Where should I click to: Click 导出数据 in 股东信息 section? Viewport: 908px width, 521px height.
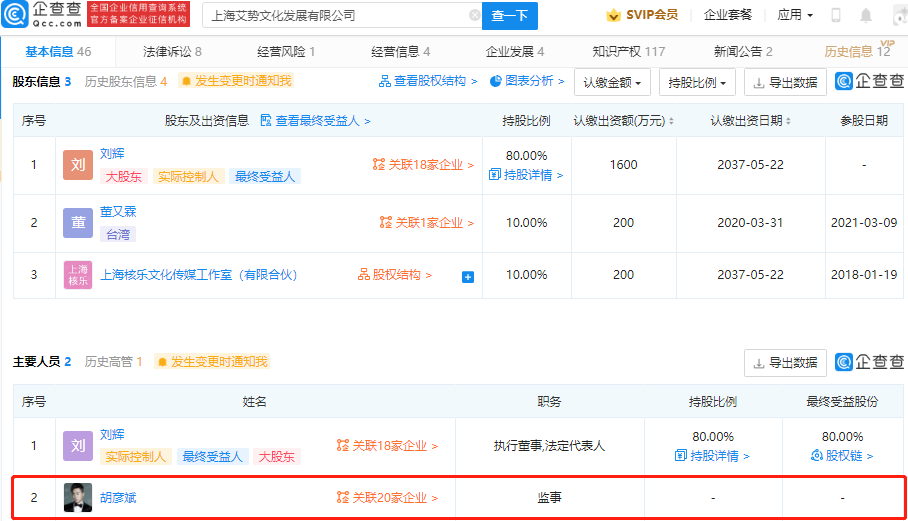click(785, 82)
